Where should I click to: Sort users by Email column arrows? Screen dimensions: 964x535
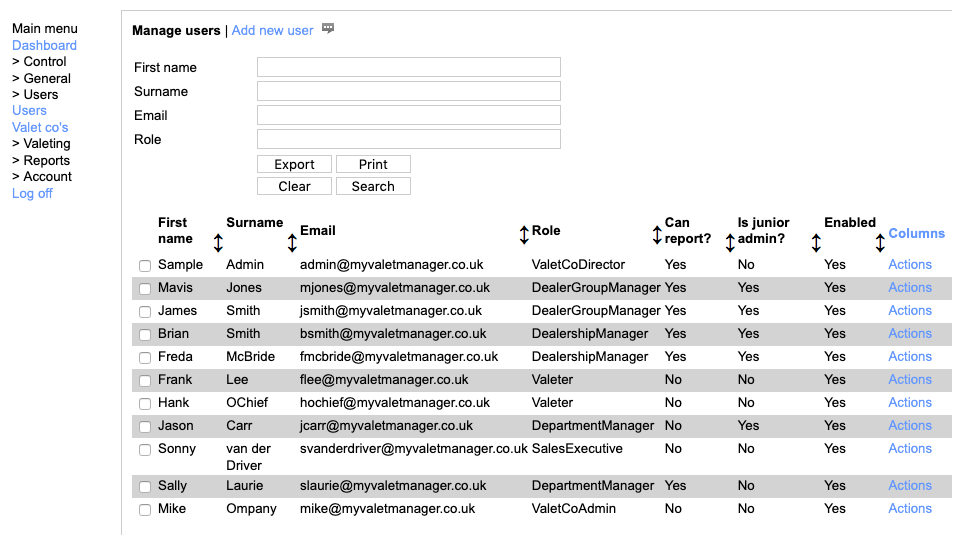click(x=524, y=234)
